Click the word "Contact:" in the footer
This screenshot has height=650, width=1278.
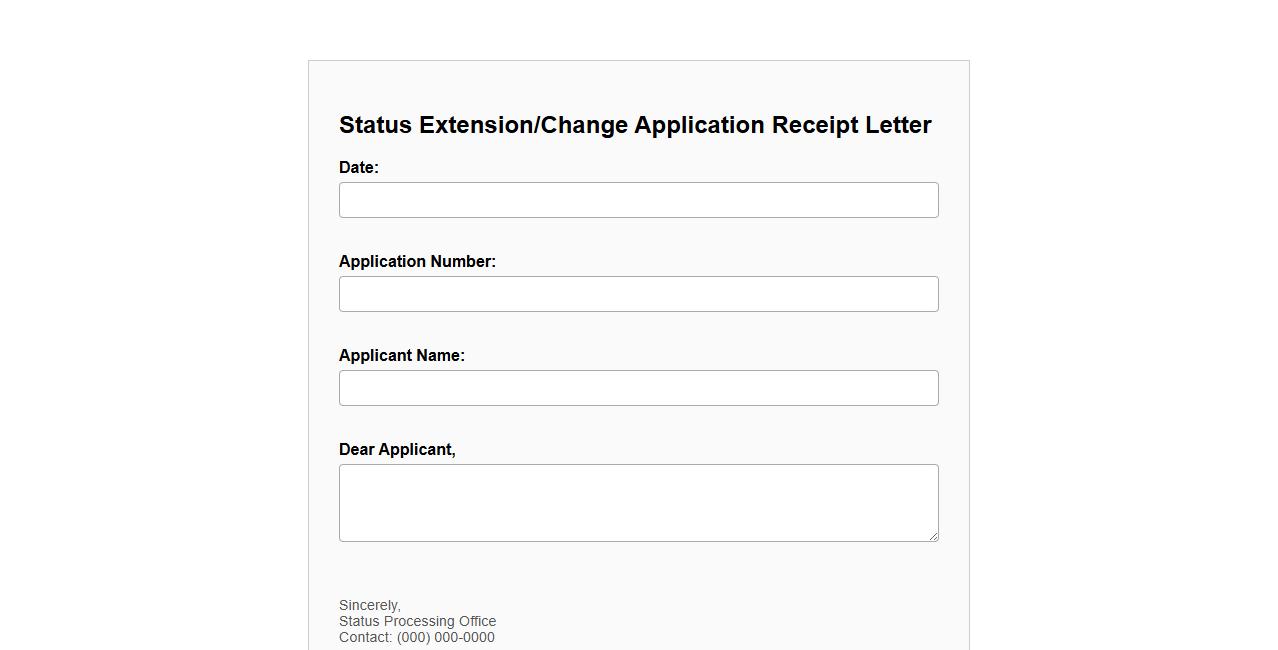coord(366,638)
